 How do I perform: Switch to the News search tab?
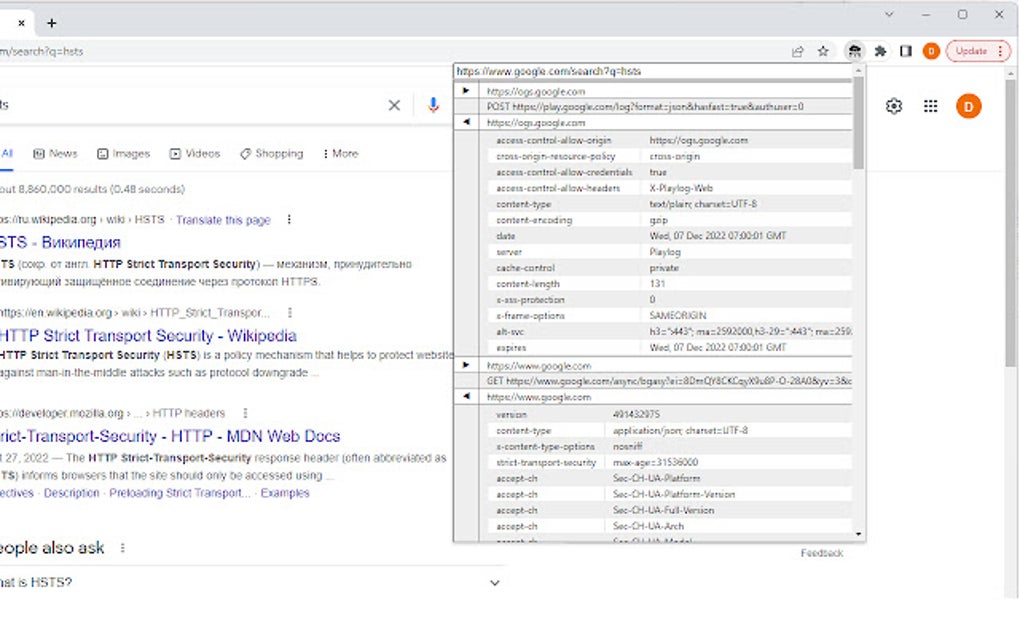[55, 153]
